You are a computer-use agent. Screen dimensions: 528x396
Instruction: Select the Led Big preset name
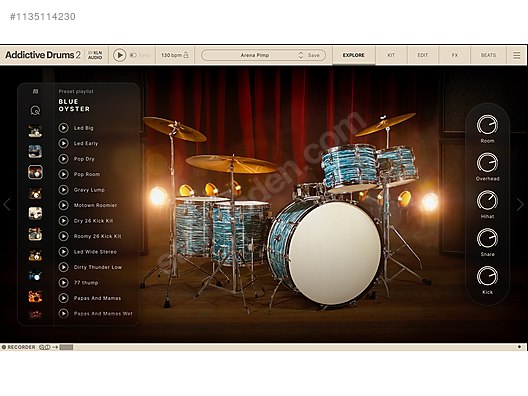pyautogui.click(x=84, y=128)
